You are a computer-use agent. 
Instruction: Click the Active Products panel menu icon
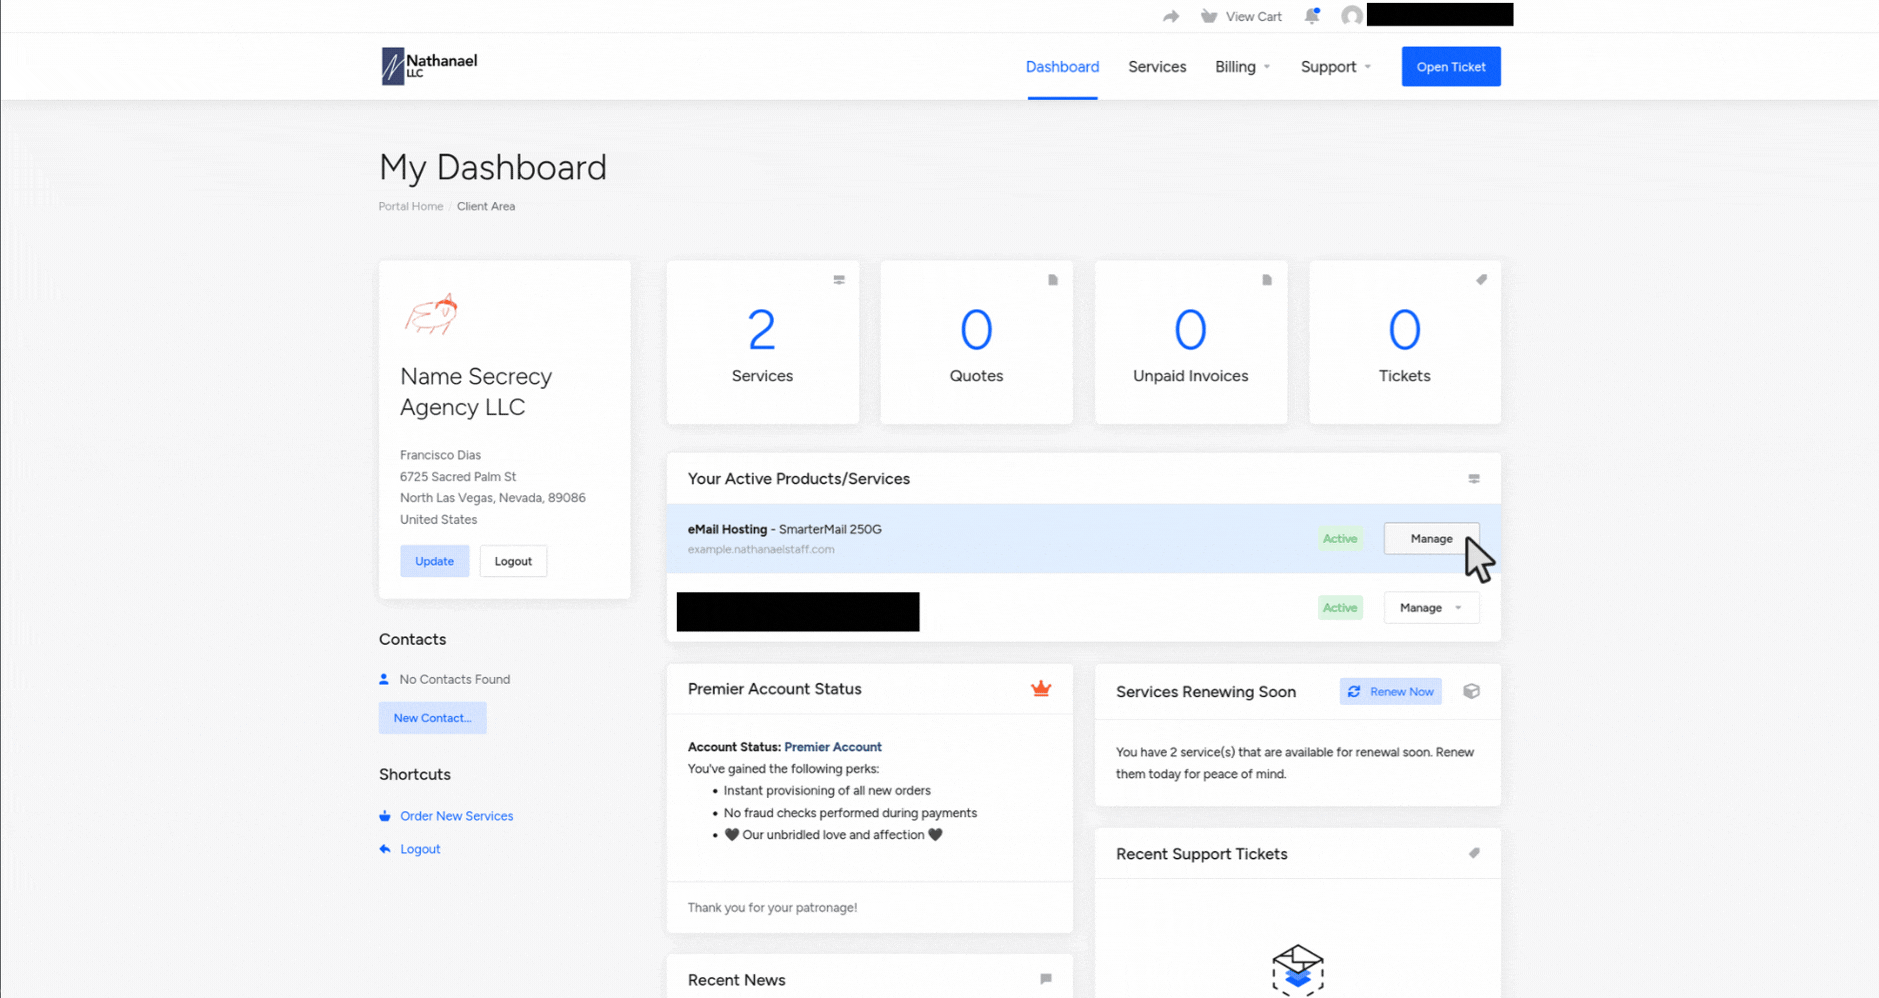point(1474,479)
